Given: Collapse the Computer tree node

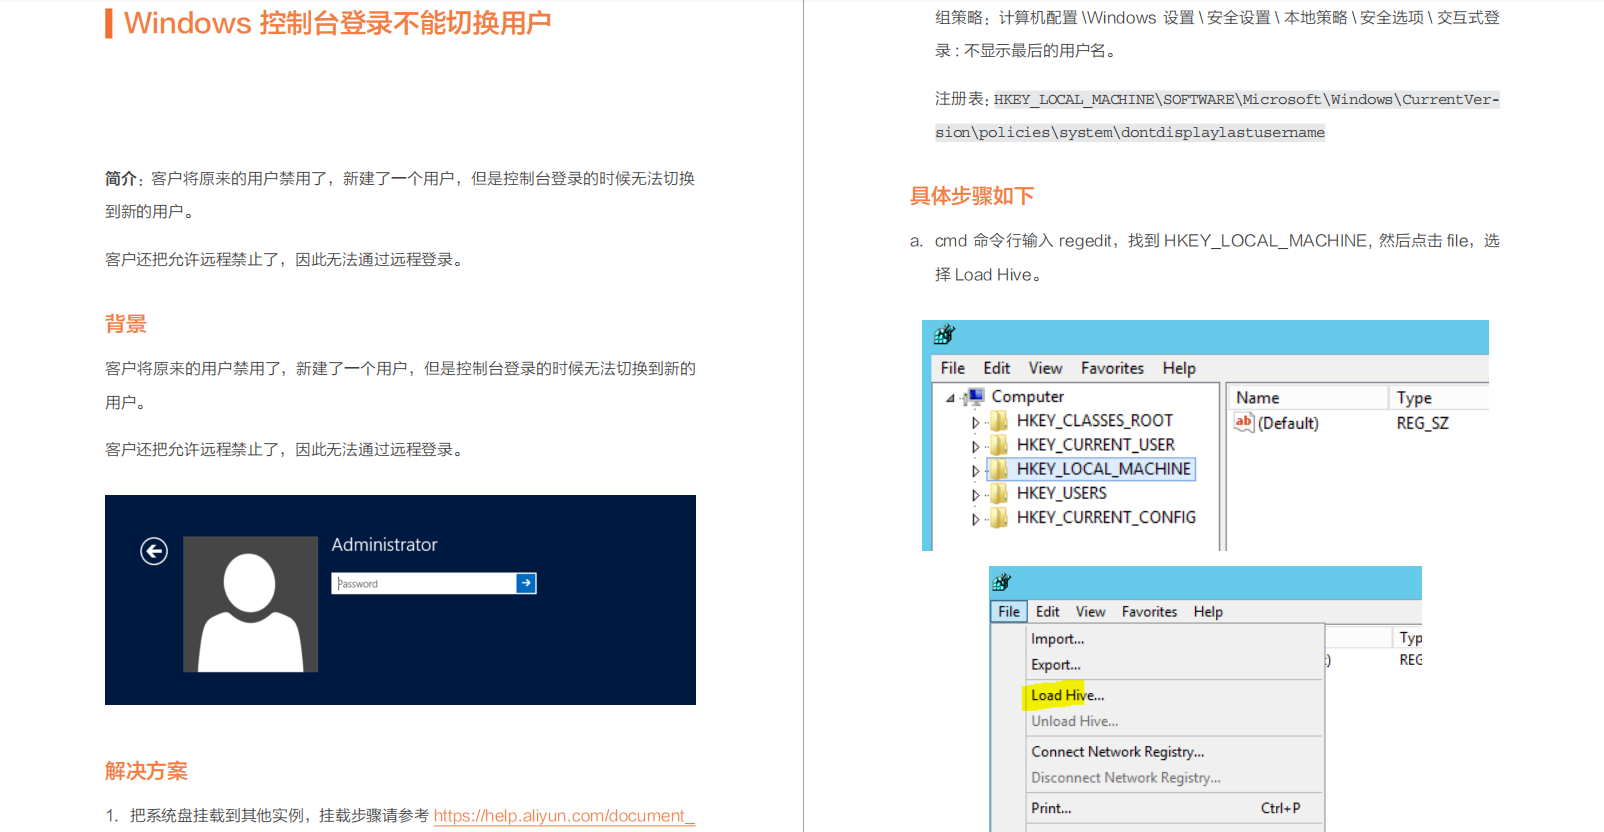Looking at the screenshot, I should 950,398.
